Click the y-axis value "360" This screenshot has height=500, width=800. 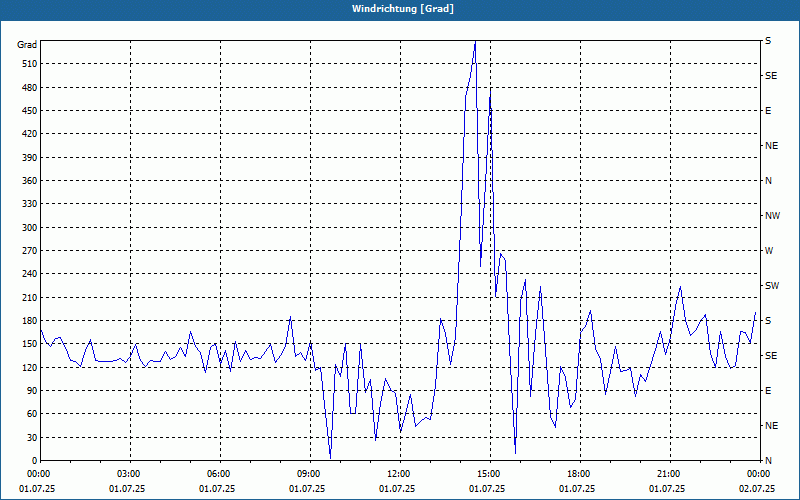point(30,181)
